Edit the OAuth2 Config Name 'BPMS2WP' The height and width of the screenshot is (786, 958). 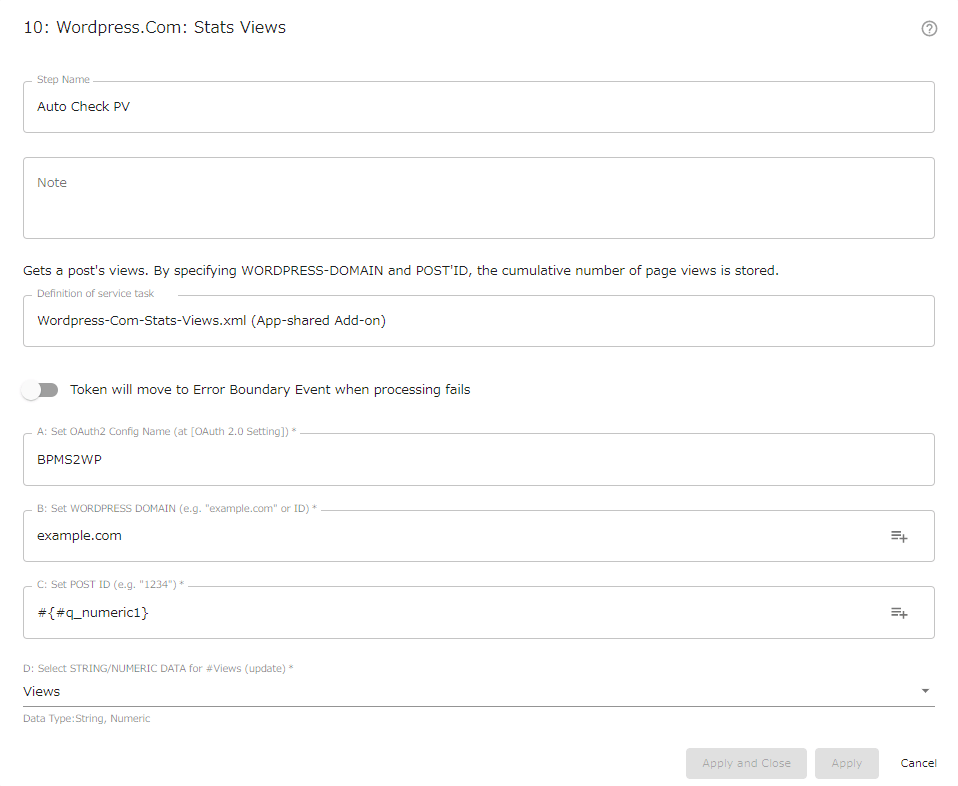(x=479, y=460)
